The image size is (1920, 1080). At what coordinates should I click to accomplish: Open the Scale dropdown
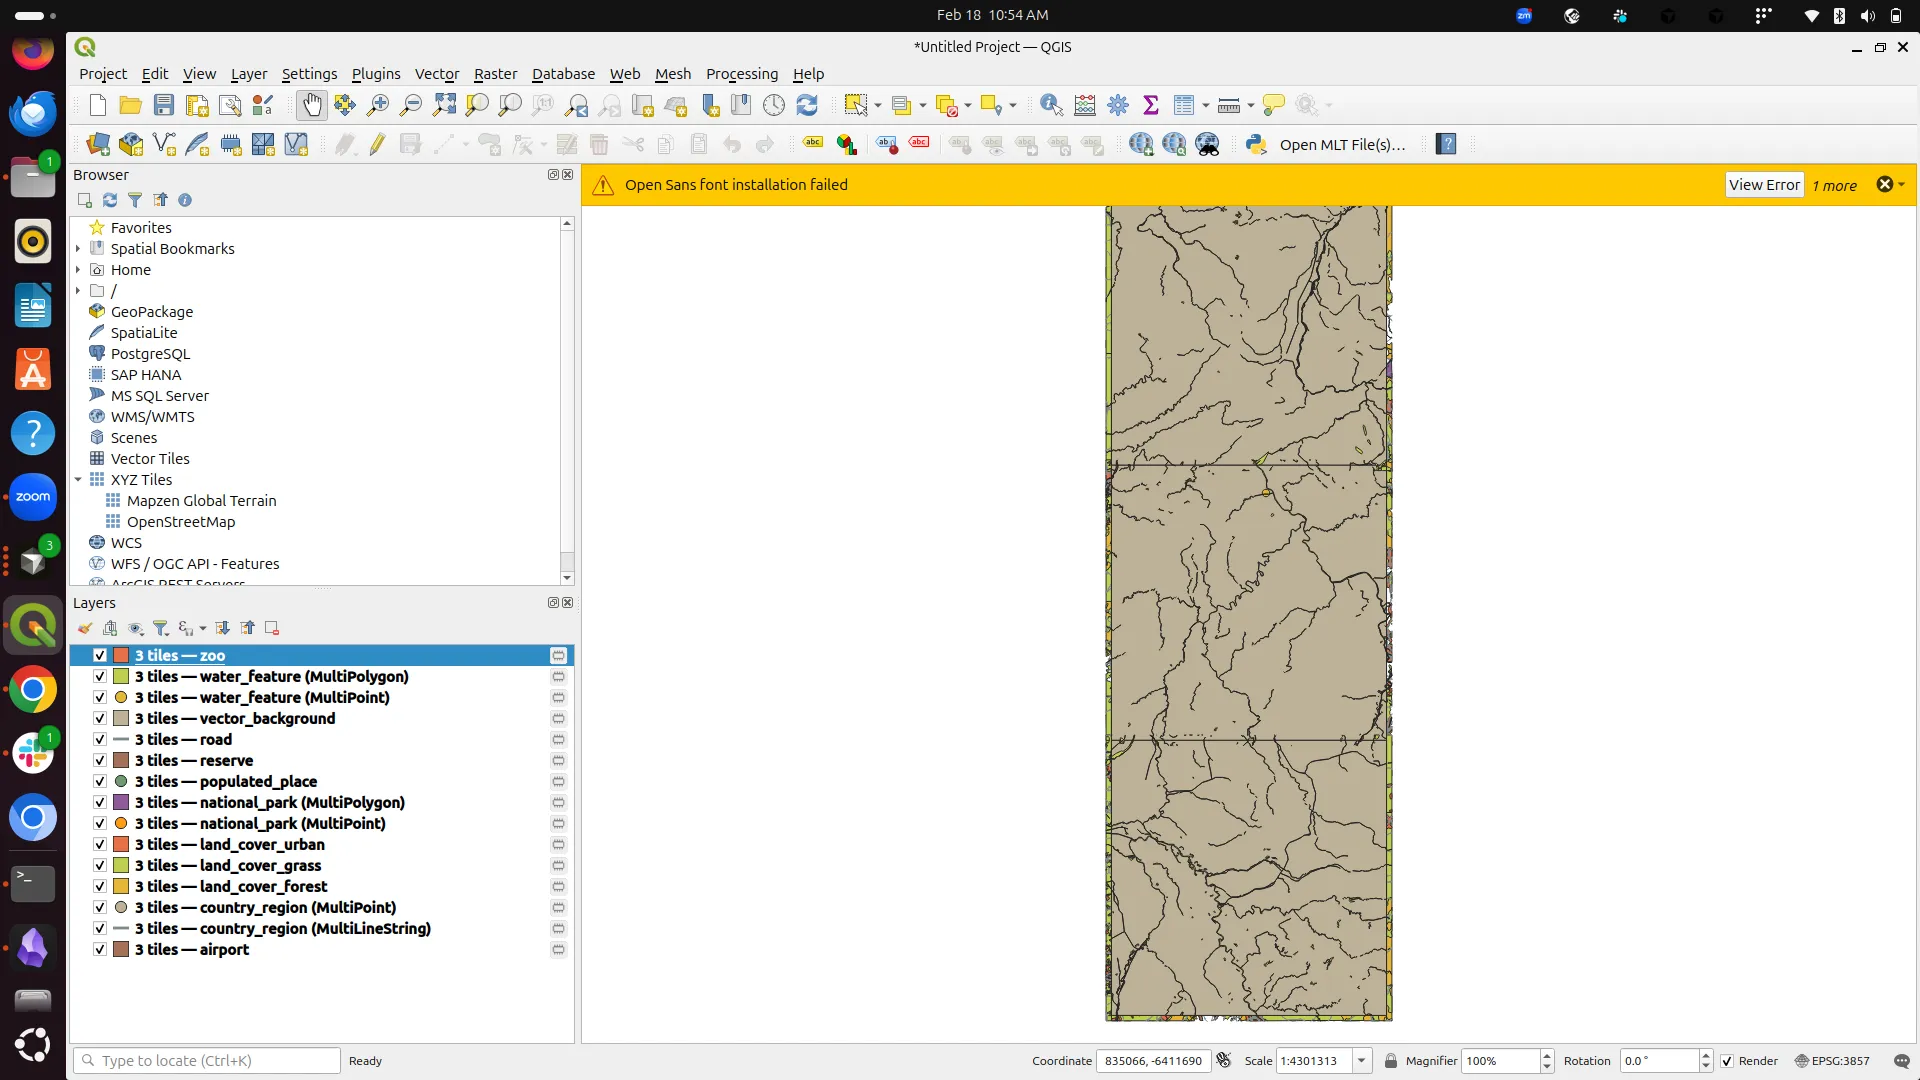pos(1361,1061)
